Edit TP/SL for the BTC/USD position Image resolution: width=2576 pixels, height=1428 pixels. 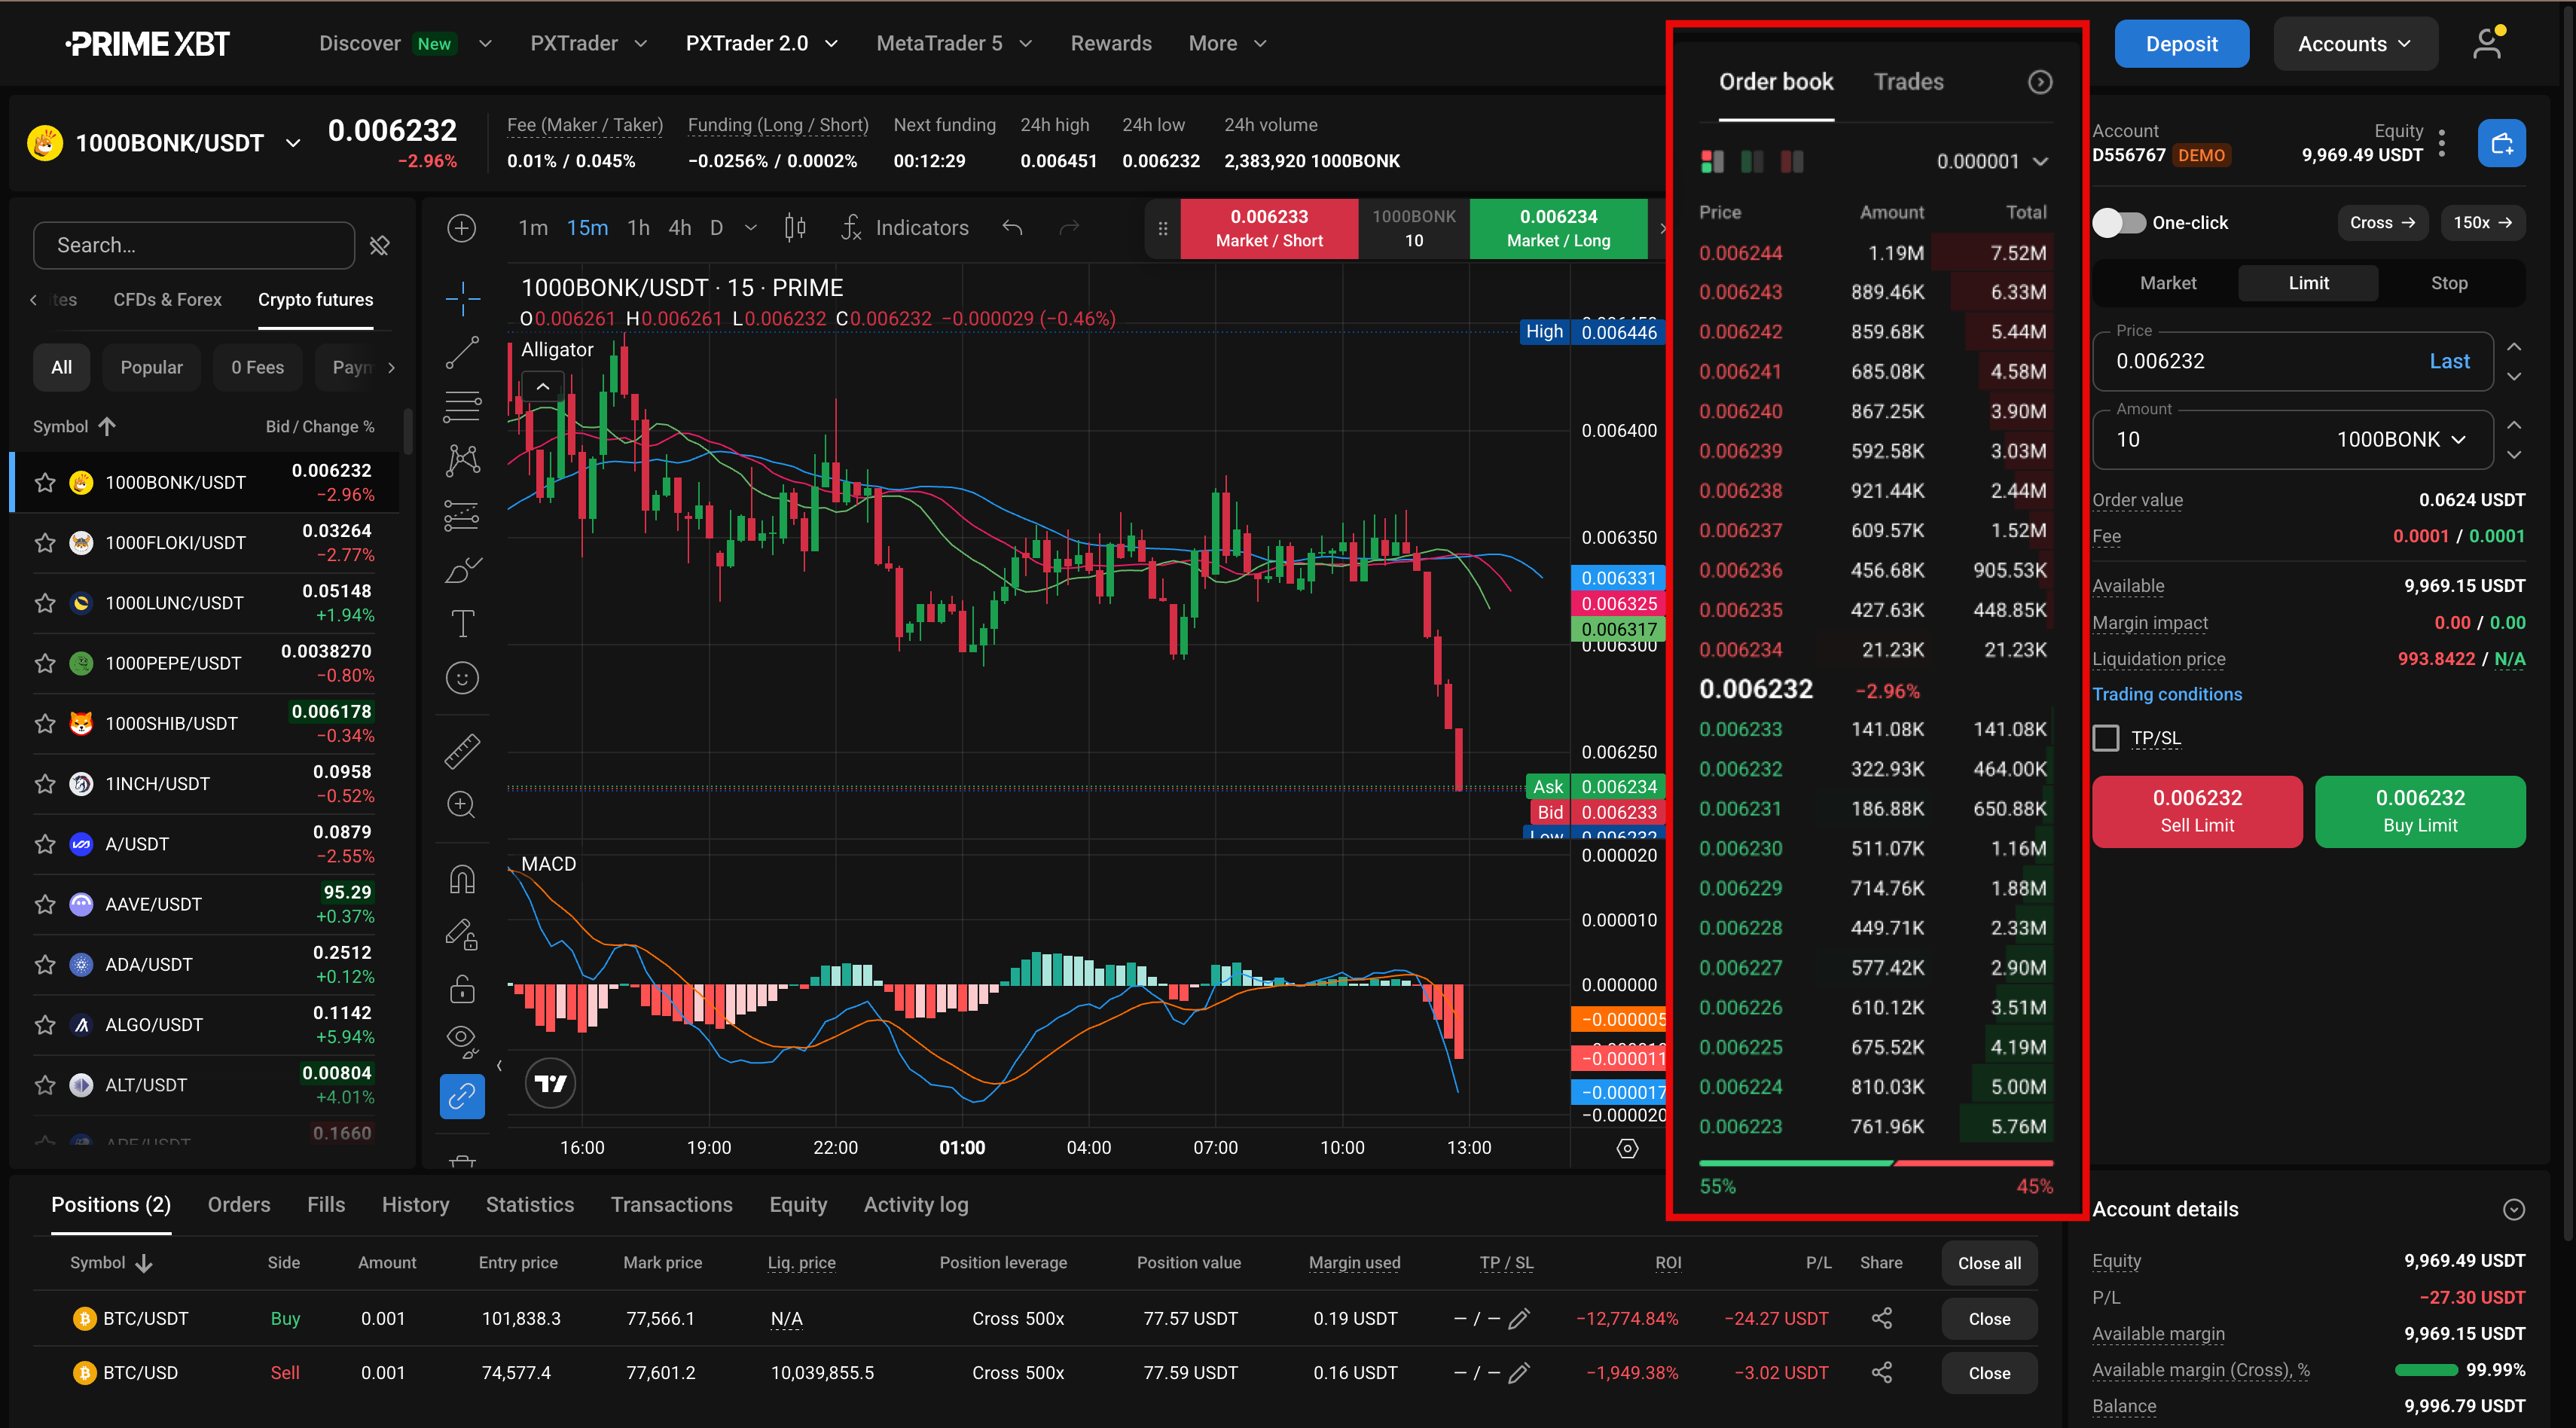coord(1518,1373)
